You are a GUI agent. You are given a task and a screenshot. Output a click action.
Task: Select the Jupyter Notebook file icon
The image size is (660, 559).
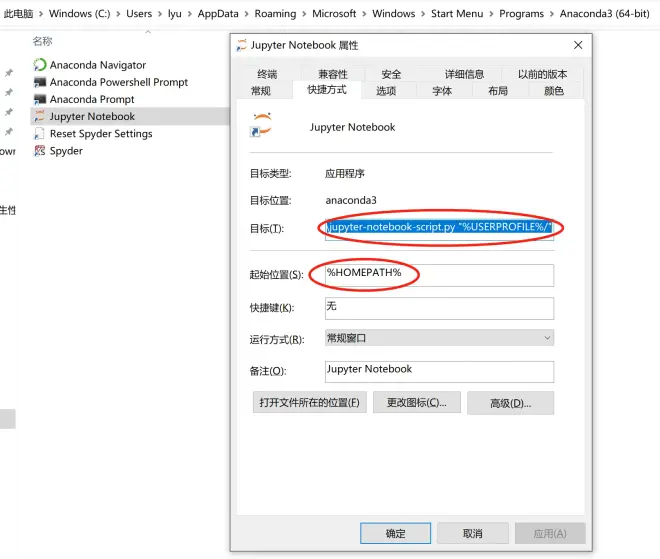[40, 116]
